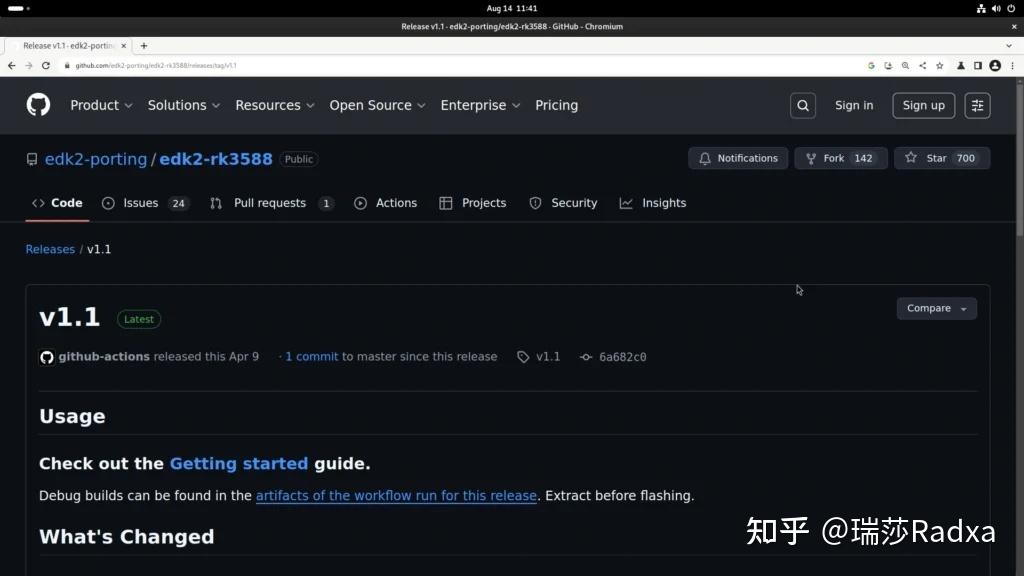This screenshot has width=1024, height=576.
Task: Open the Getting started guide link
Action: tap(238, 464)
